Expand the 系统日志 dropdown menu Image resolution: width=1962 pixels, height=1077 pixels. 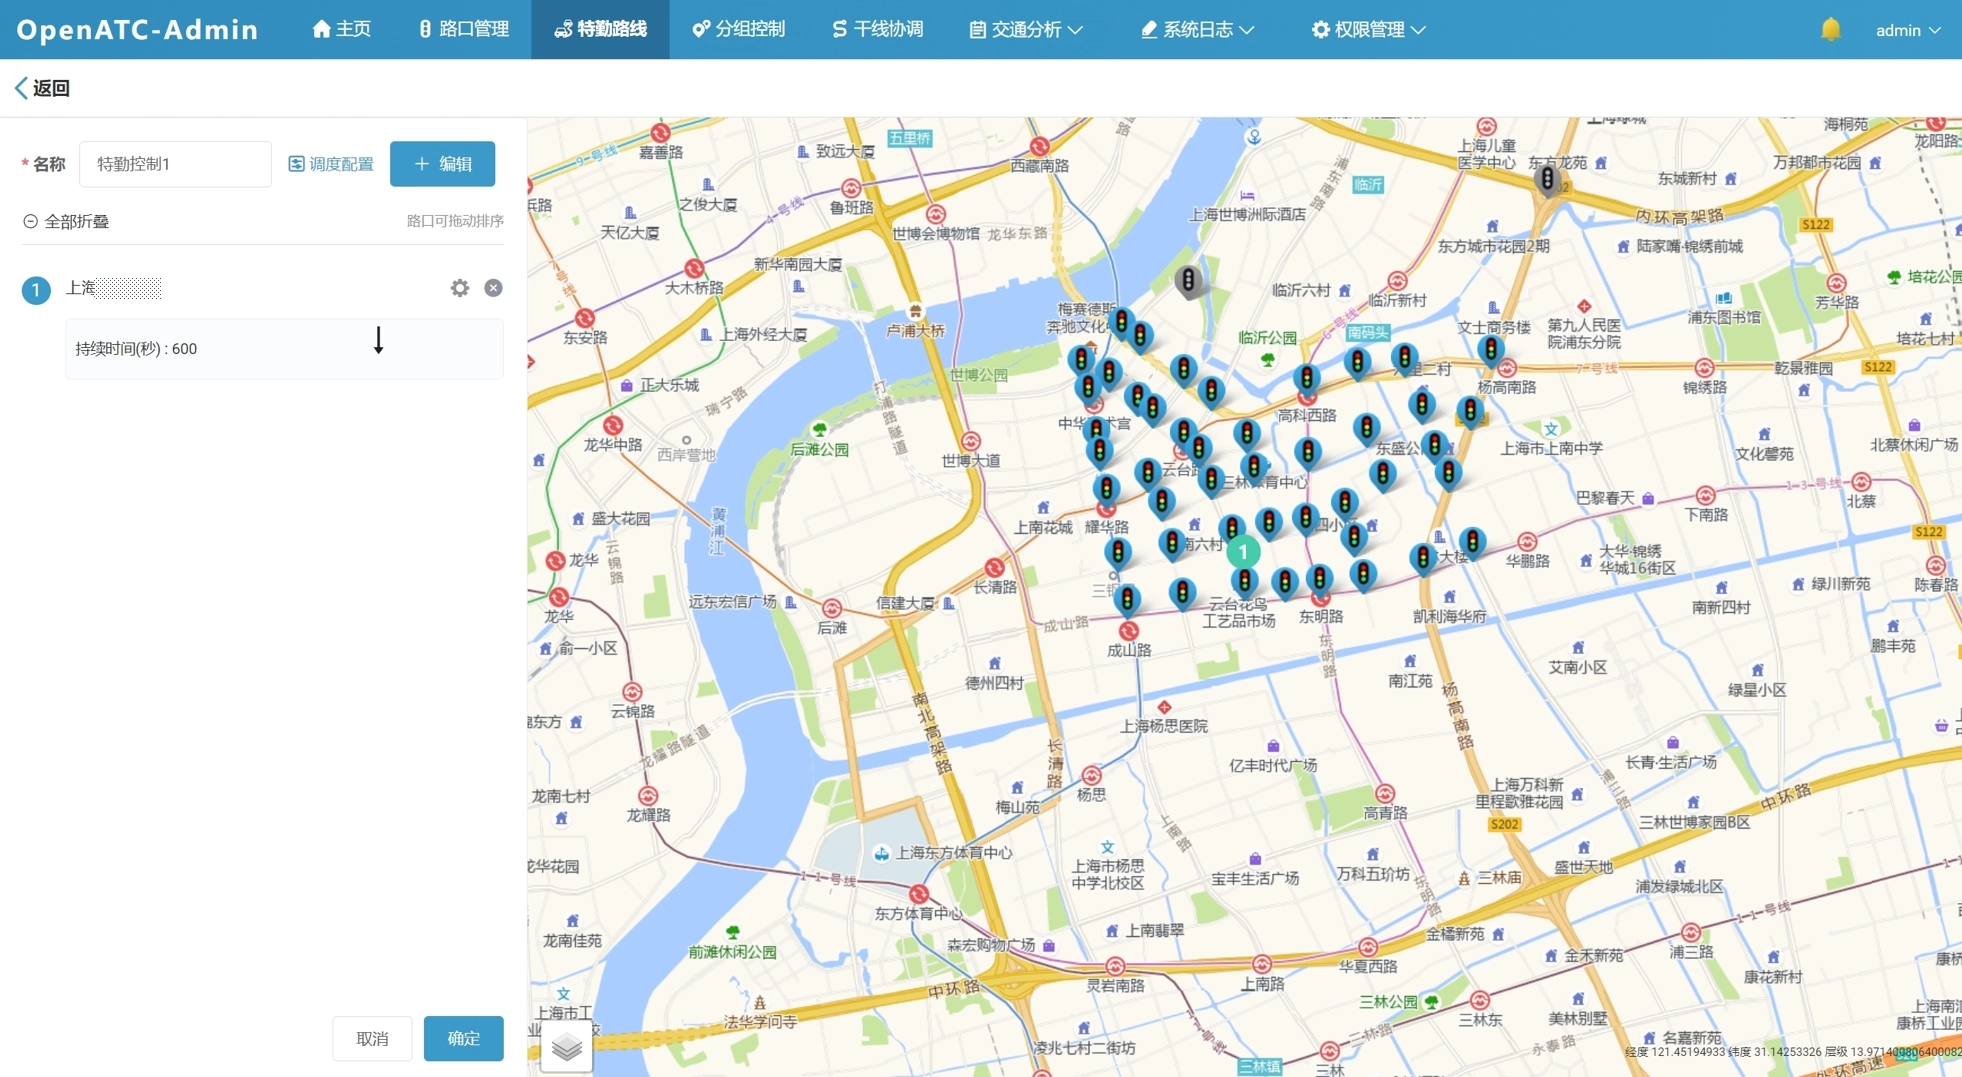point(1197,30)
